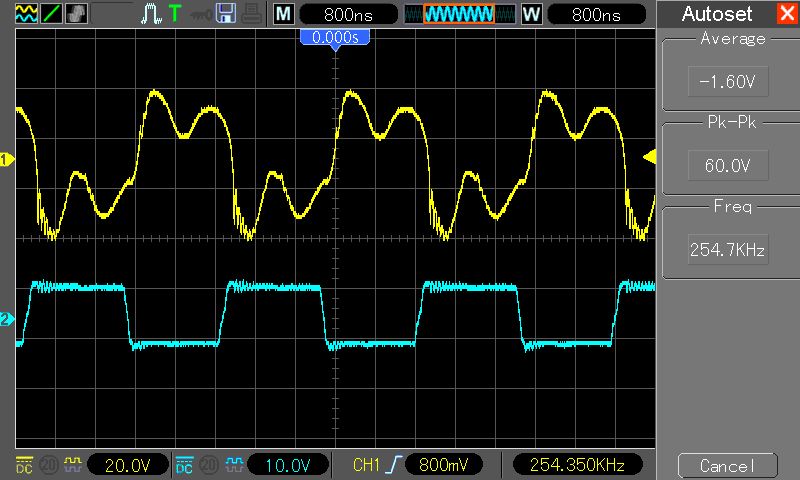Click the CH2 10.0V vertical scale readout
The width and height of the screenshot is (800, 480).
pos(287,465)
